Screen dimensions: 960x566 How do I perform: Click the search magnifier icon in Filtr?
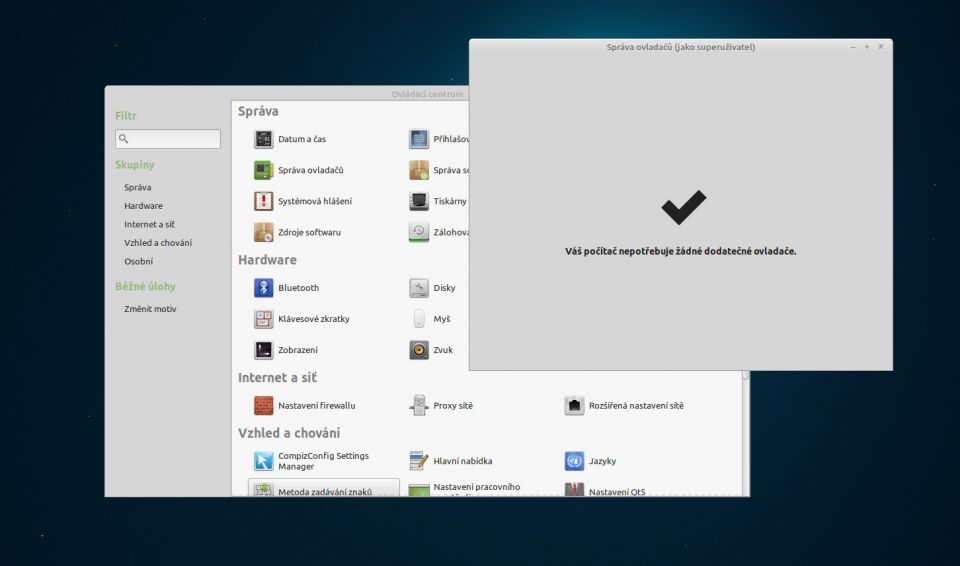tap(123, 139)
